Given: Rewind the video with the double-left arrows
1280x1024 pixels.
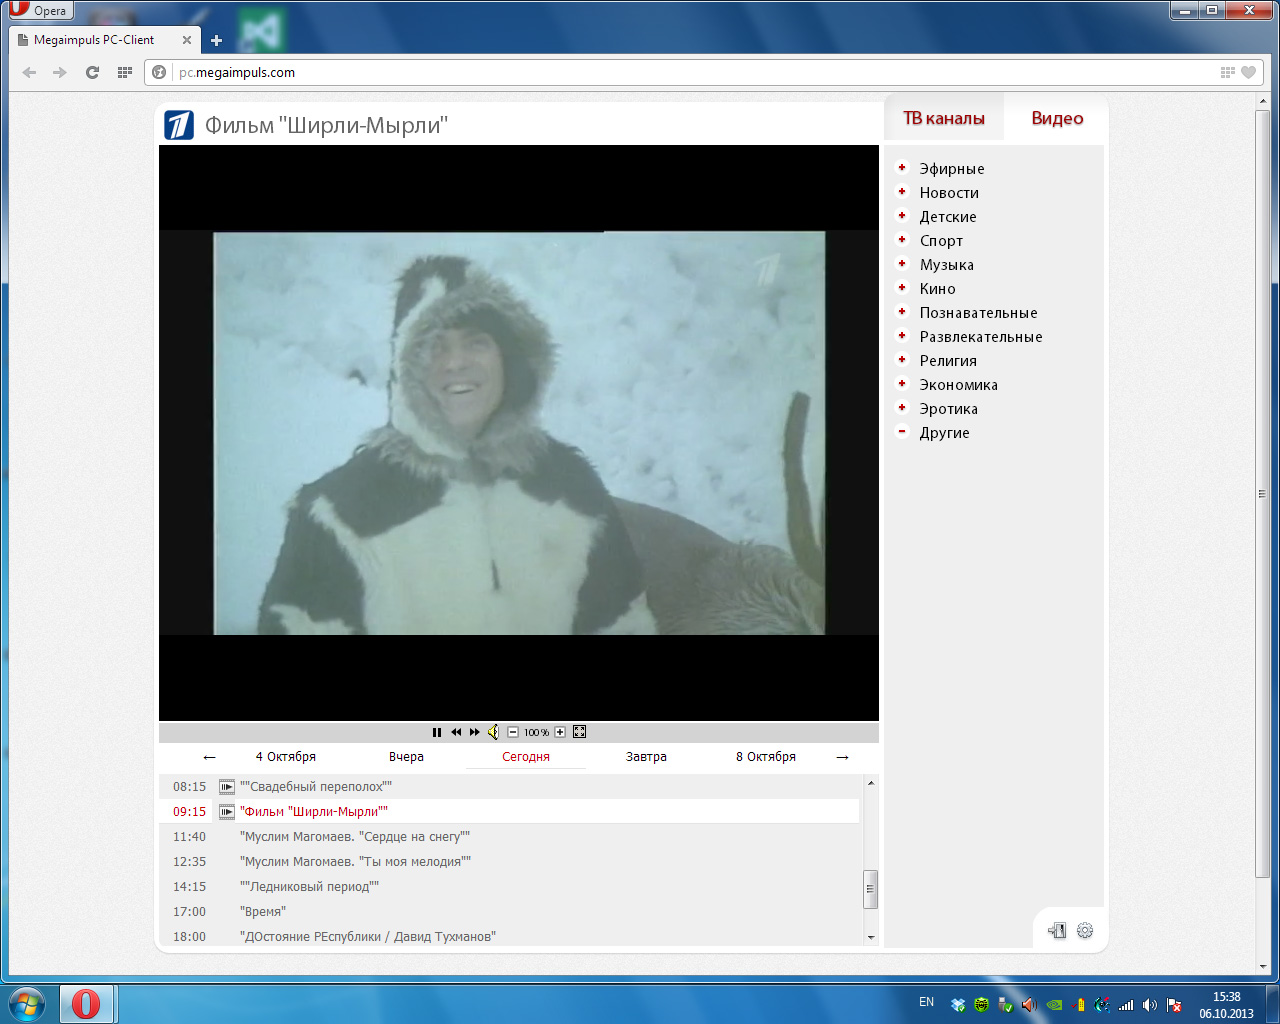Looking at the screenshot, I should click(x=456, y=732).
